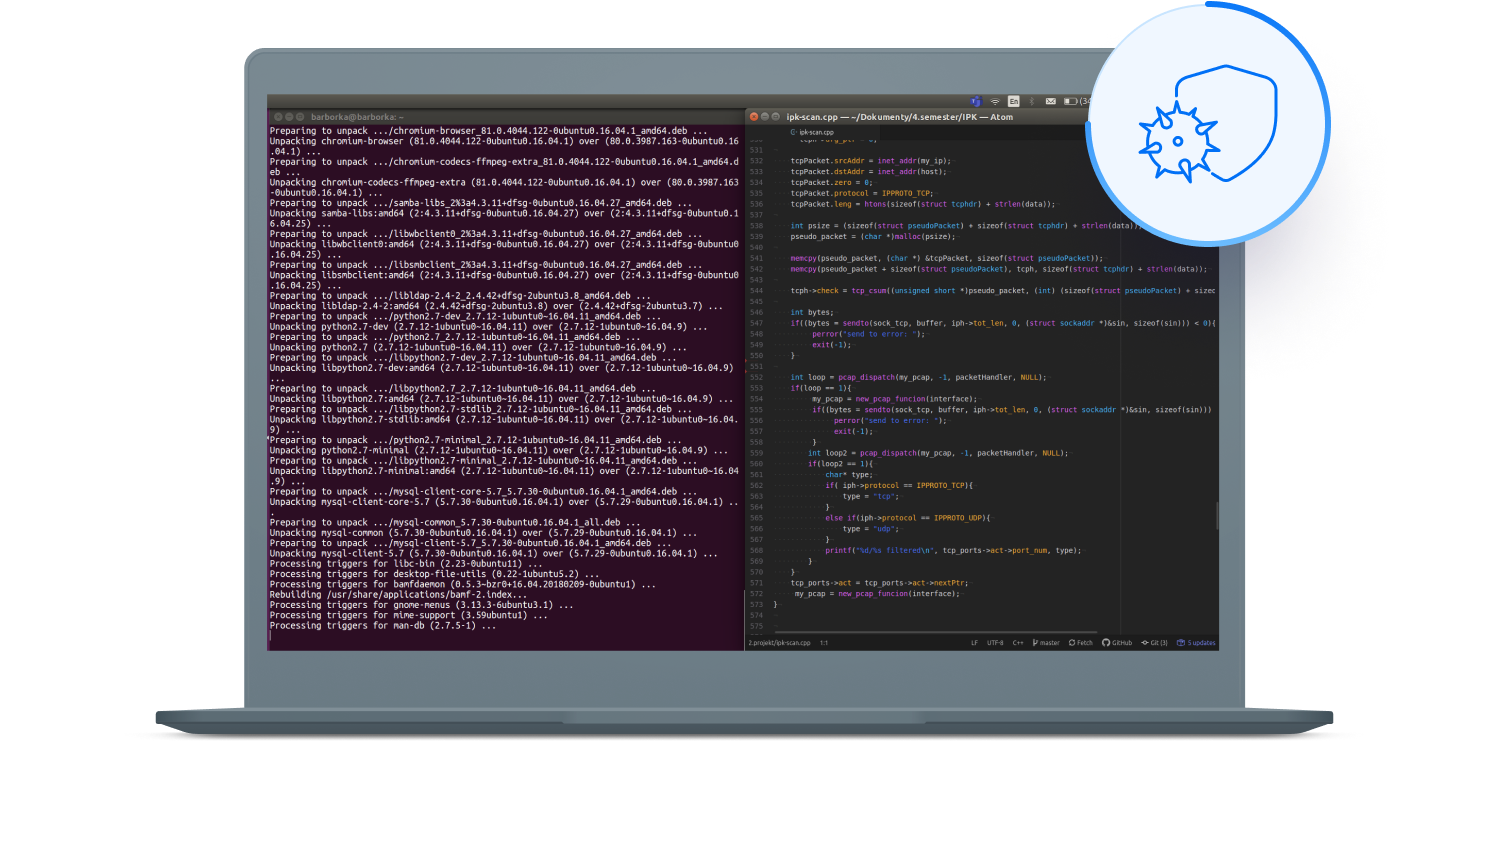Select the ipk-scan.cpp editor tab
This screenshot has height=848, width=1488.
[813, 132]
